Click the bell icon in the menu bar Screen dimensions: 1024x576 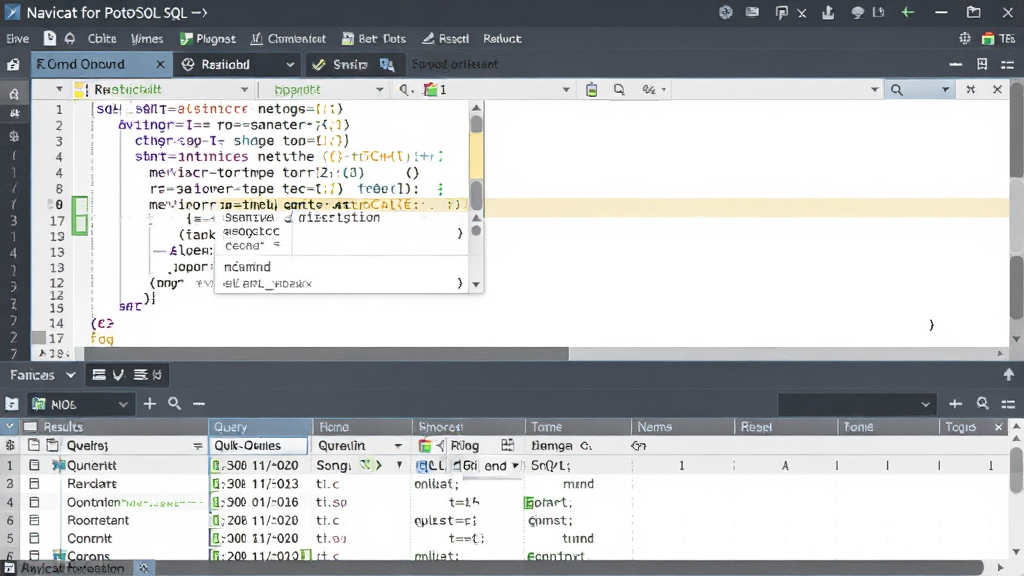click(70, 39)
